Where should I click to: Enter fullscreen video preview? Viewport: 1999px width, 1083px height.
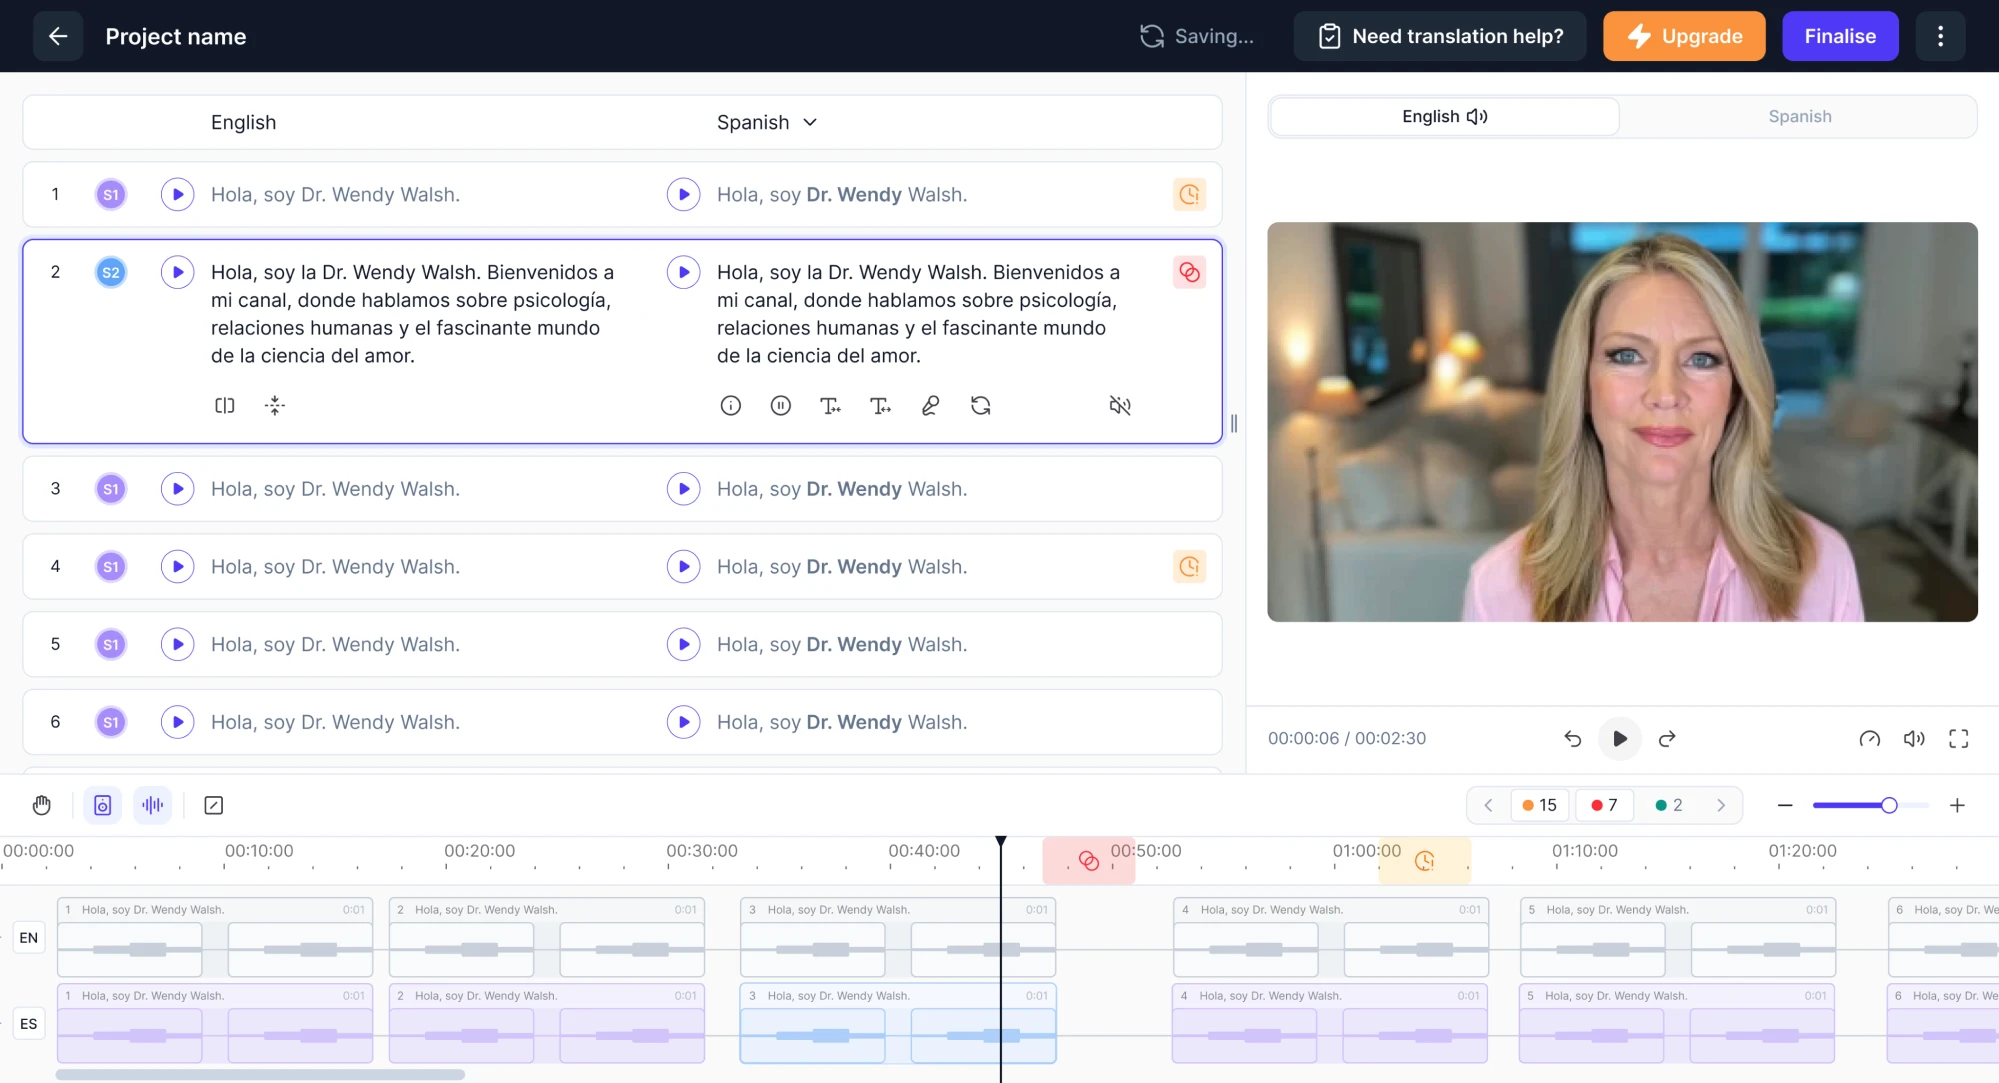click(1958, 739)
